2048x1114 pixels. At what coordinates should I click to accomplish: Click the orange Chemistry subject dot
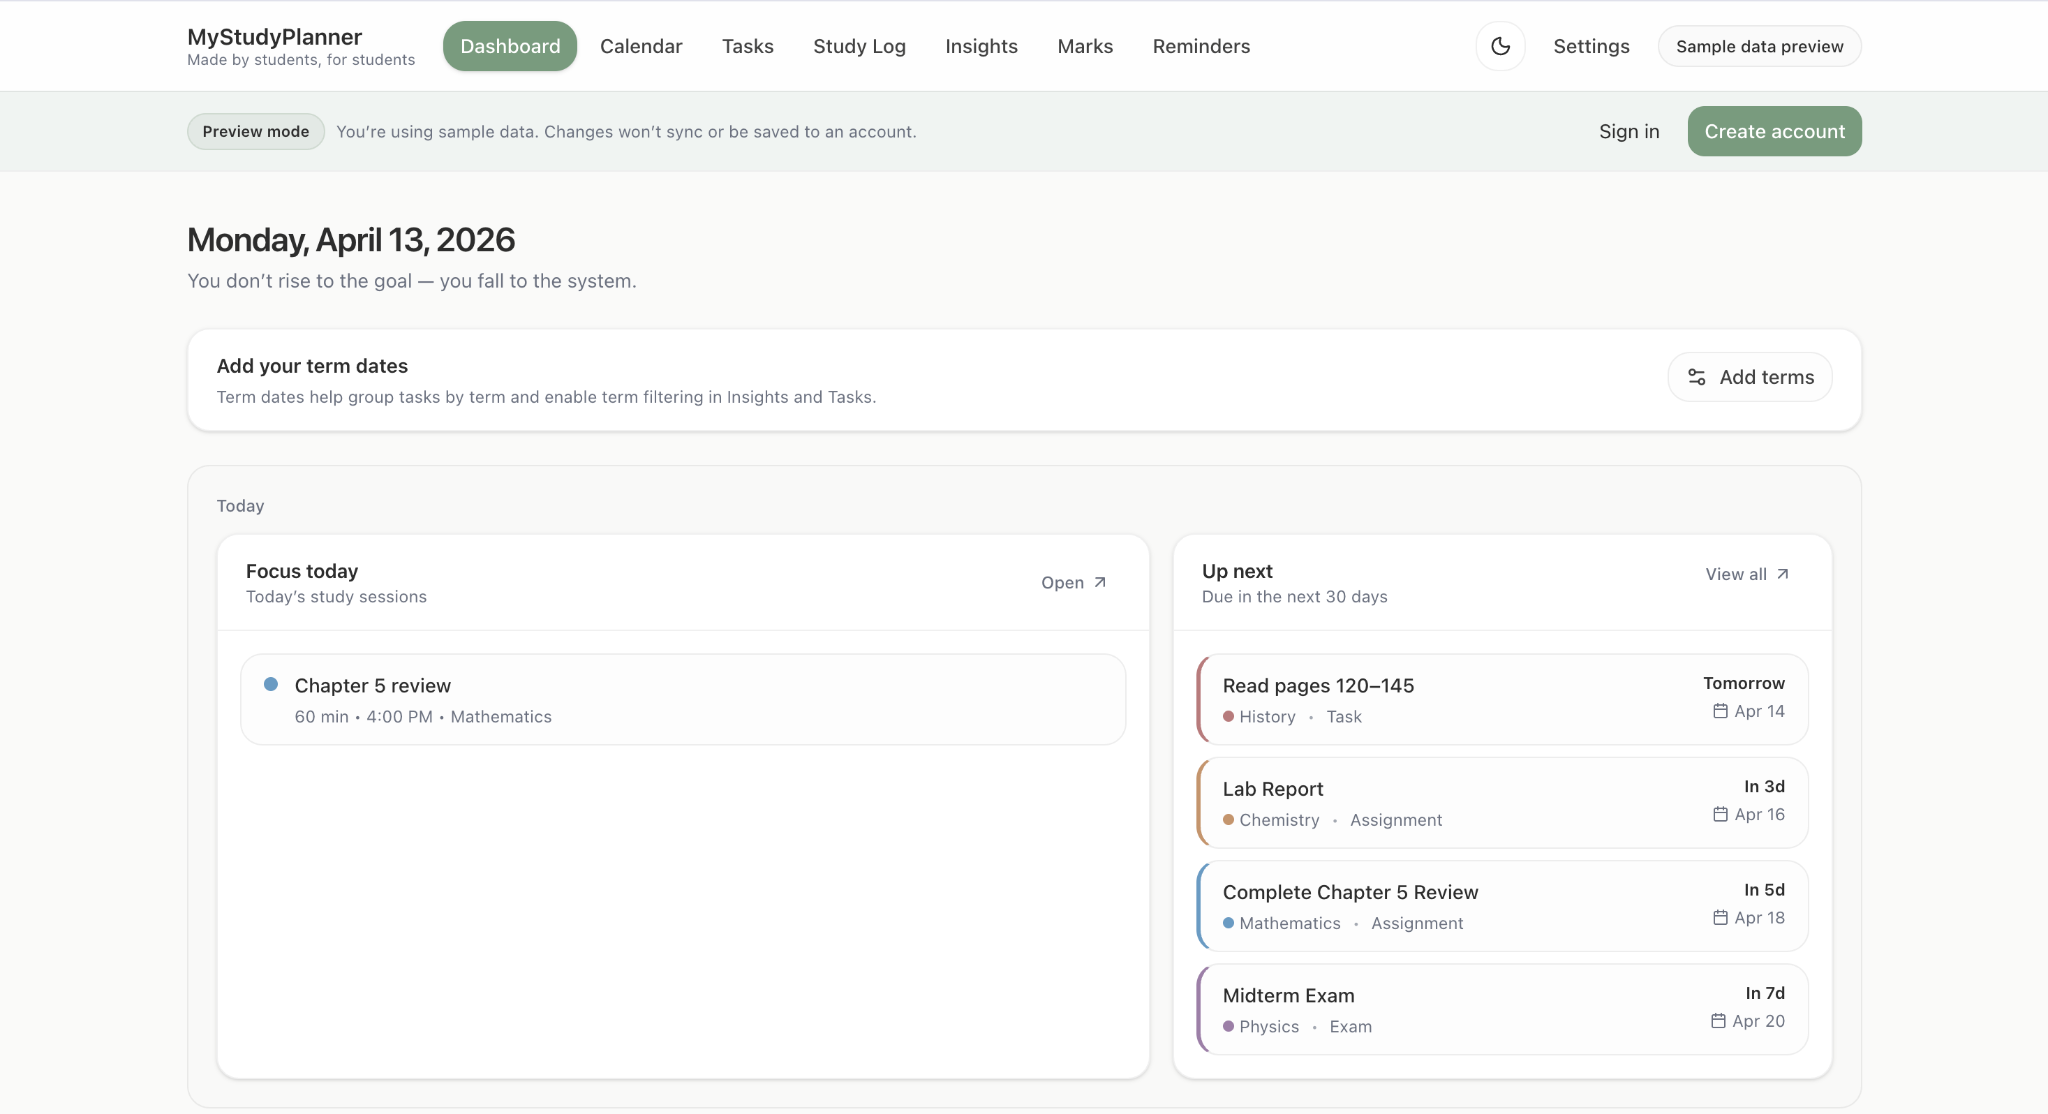click(x=1228, y=820)
